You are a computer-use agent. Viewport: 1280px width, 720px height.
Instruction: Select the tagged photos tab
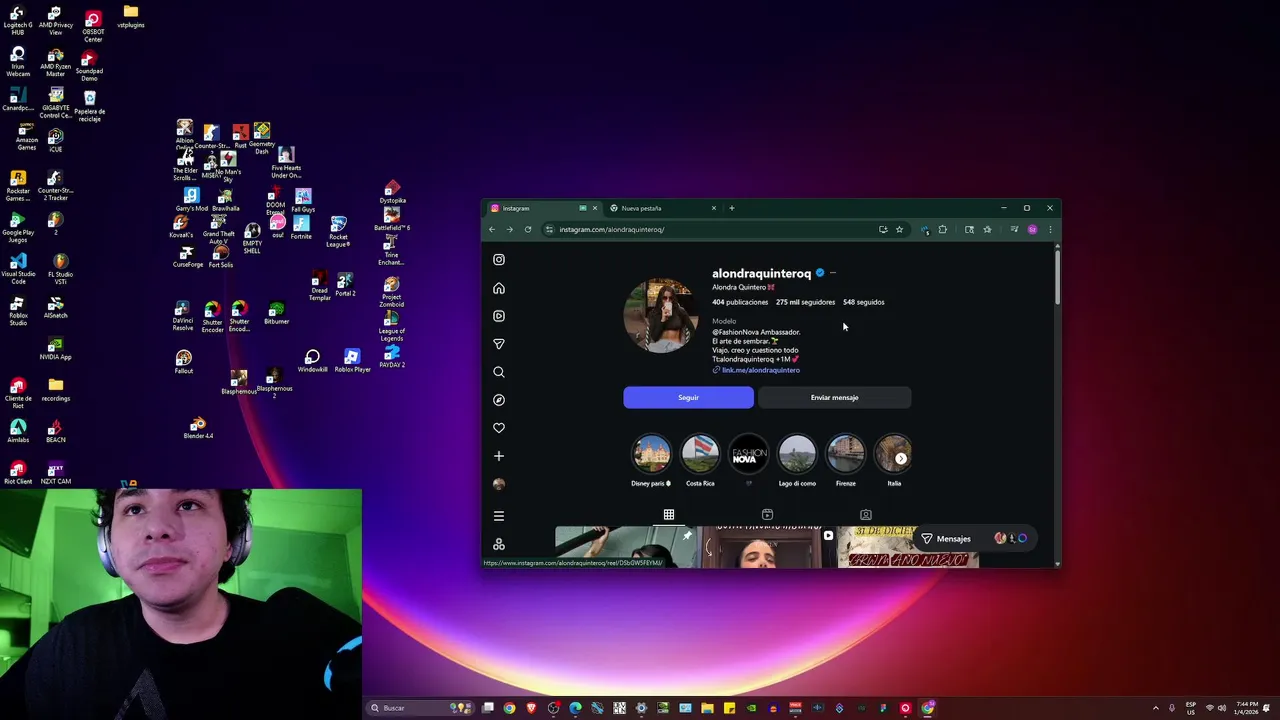(x=866, y=515)
